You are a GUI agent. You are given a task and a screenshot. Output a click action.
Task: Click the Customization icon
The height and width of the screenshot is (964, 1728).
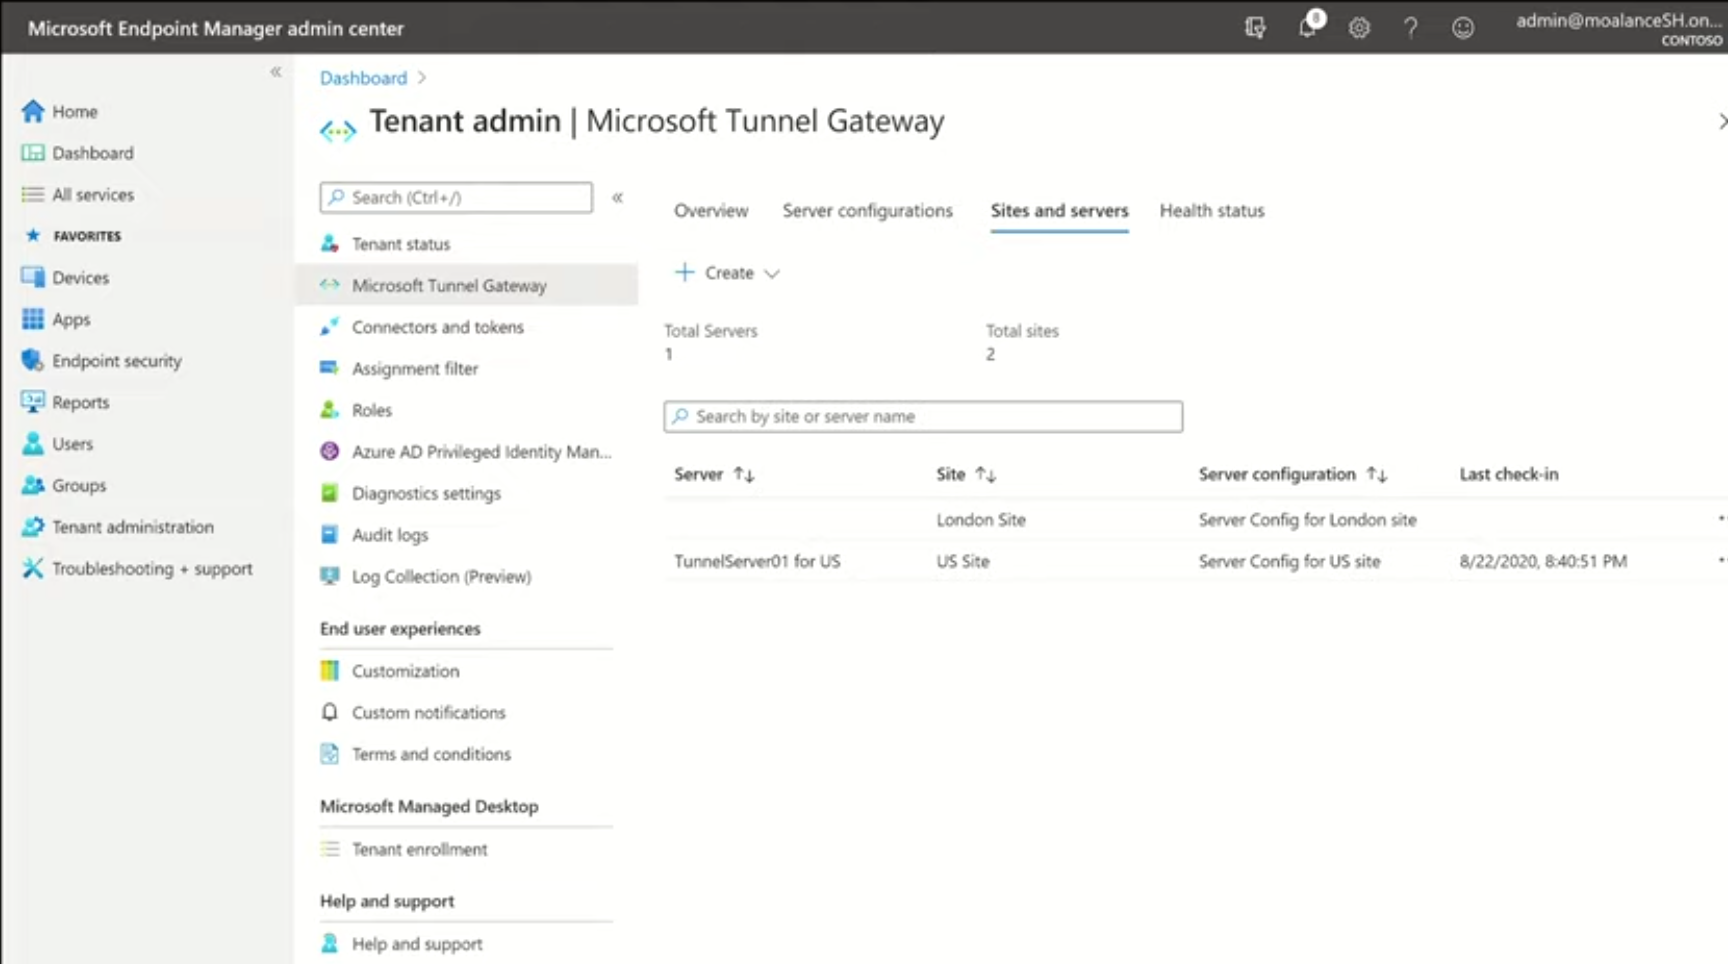click(329, 671)
